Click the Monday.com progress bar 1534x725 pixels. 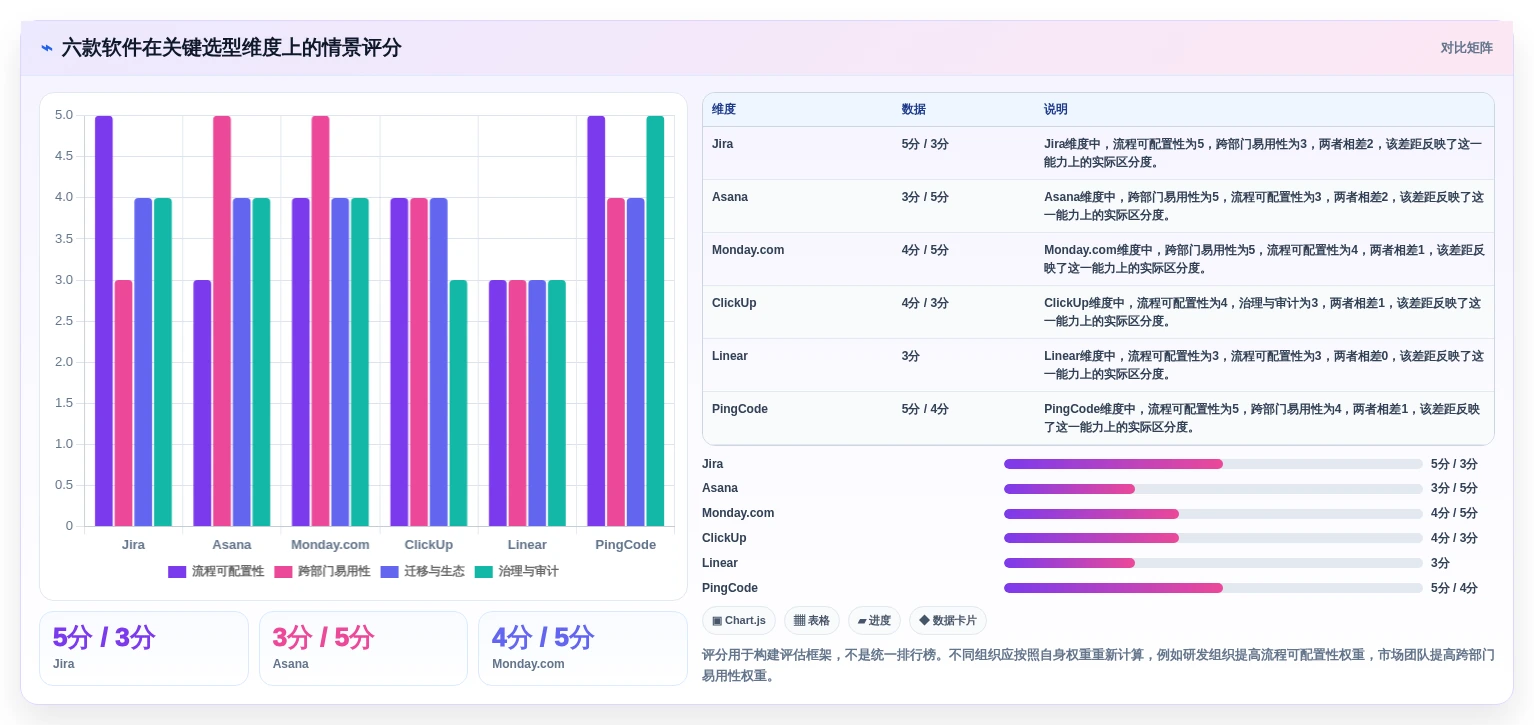point(1213,514)
